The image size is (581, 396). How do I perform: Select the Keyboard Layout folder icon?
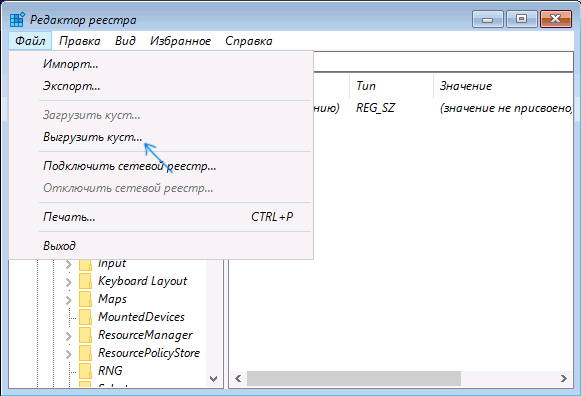coord(85,281)
